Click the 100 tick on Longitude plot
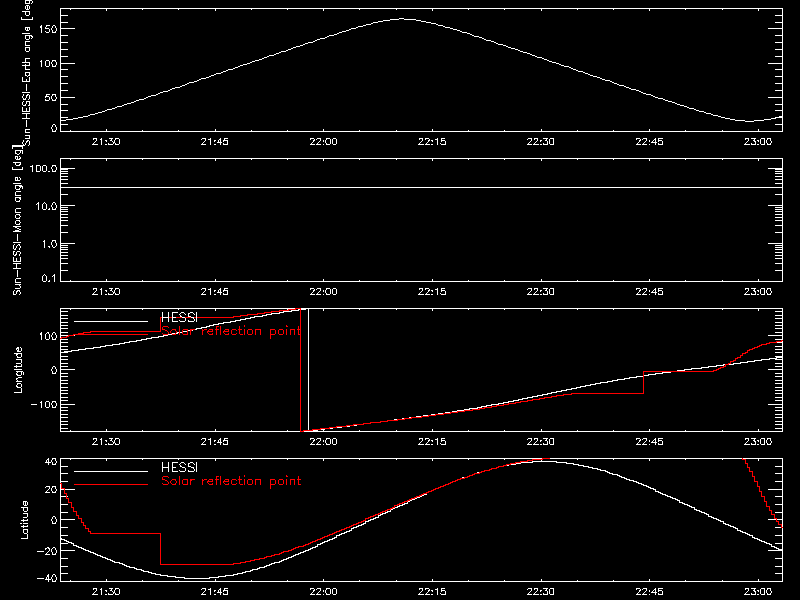Image resolution: width=800 pixels, height=600 pixels. point(47,336)
